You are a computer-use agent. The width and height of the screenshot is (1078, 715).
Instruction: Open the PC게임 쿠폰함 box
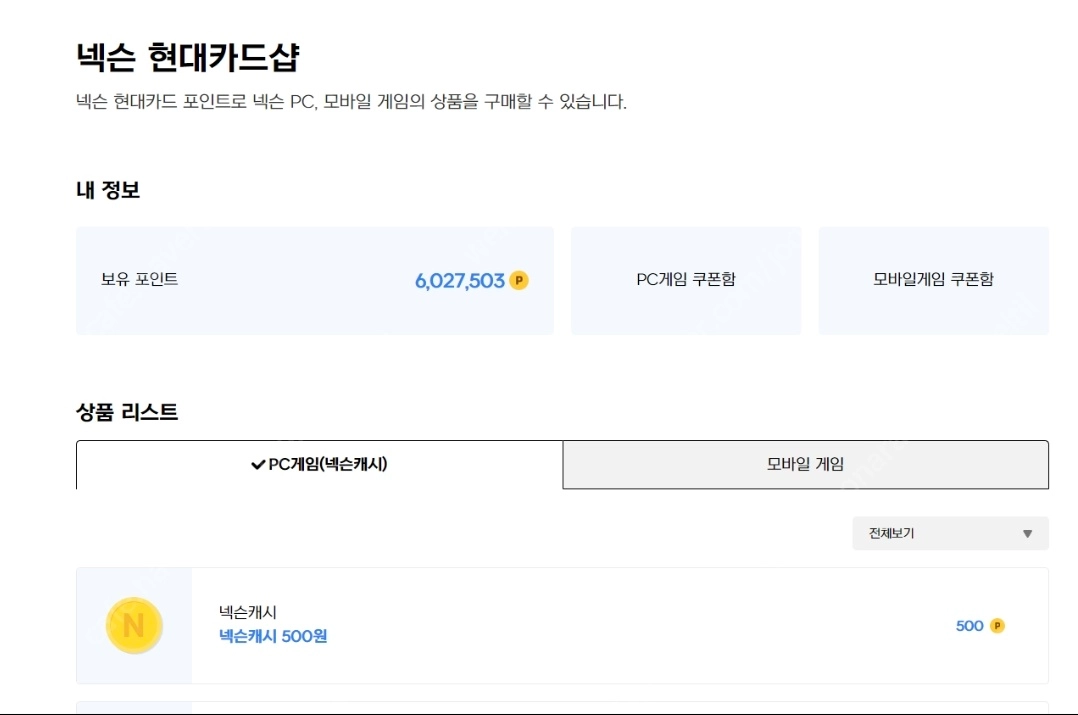(686, 280)
